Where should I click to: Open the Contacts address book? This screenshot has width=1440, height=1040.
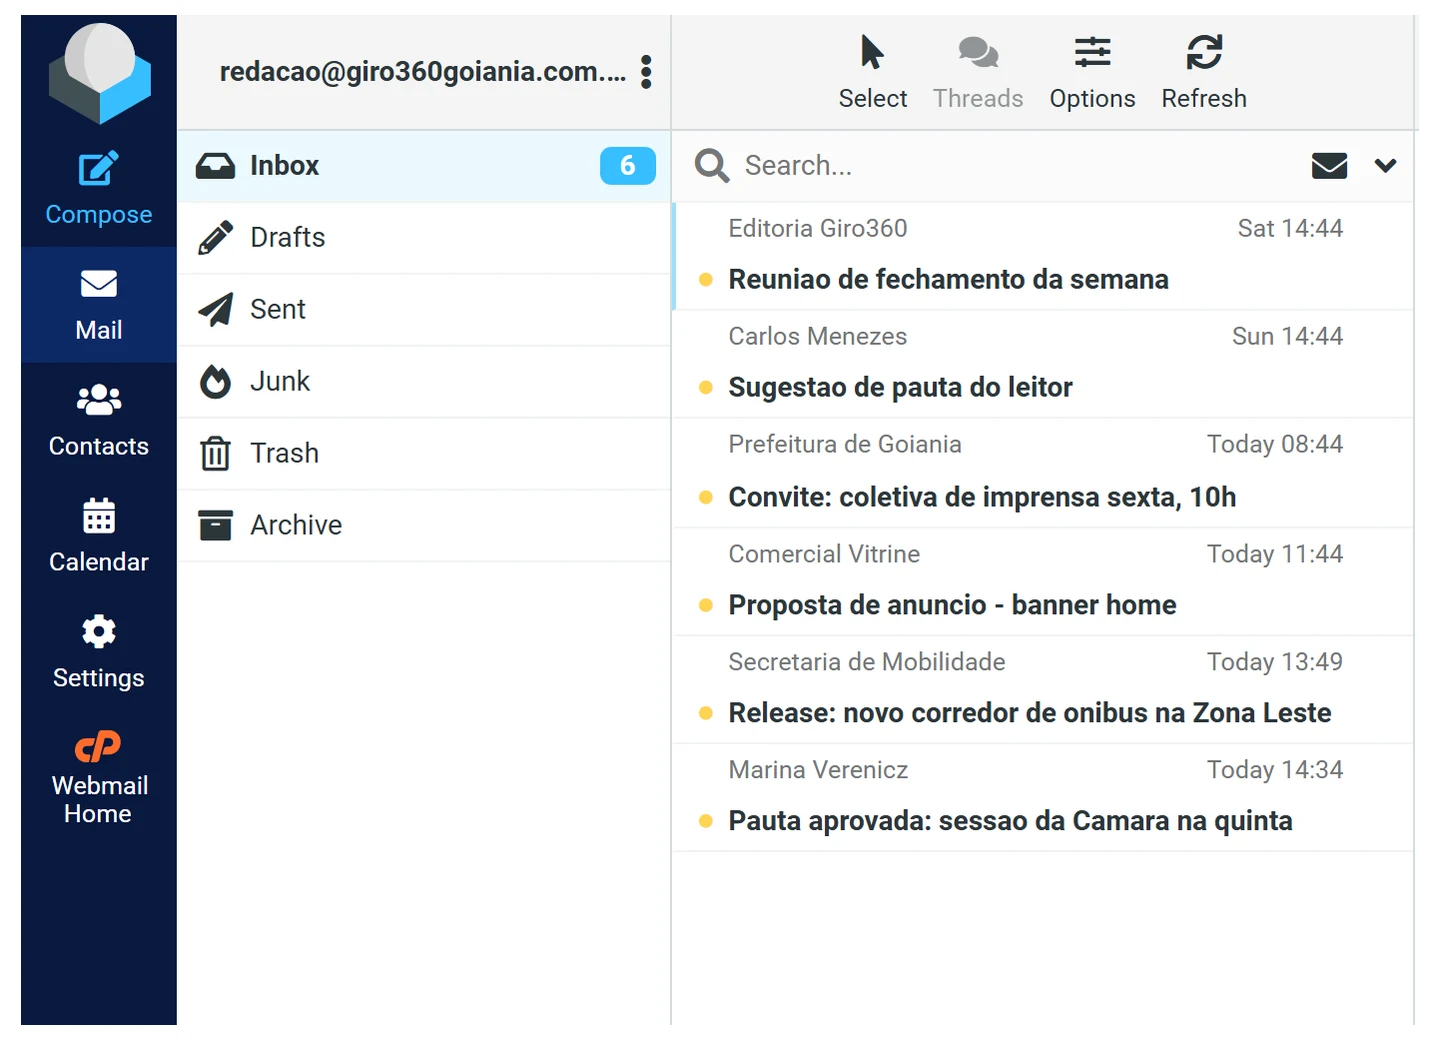click(x=99, y=421)
